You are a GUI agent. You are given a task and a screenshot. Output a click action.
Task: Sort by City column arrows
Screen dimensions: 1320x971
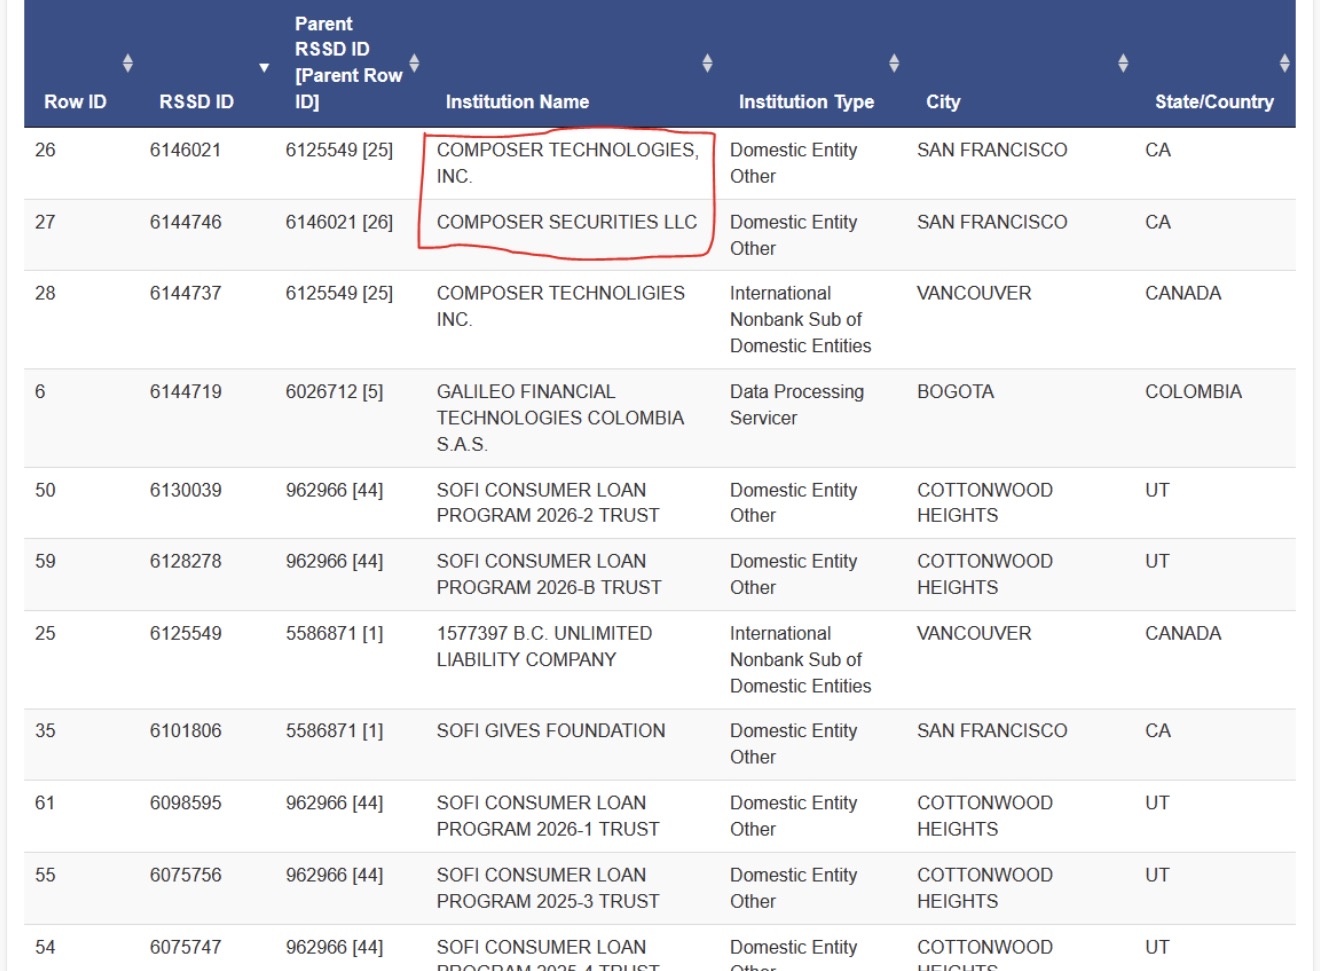[x=1123, y=64]
